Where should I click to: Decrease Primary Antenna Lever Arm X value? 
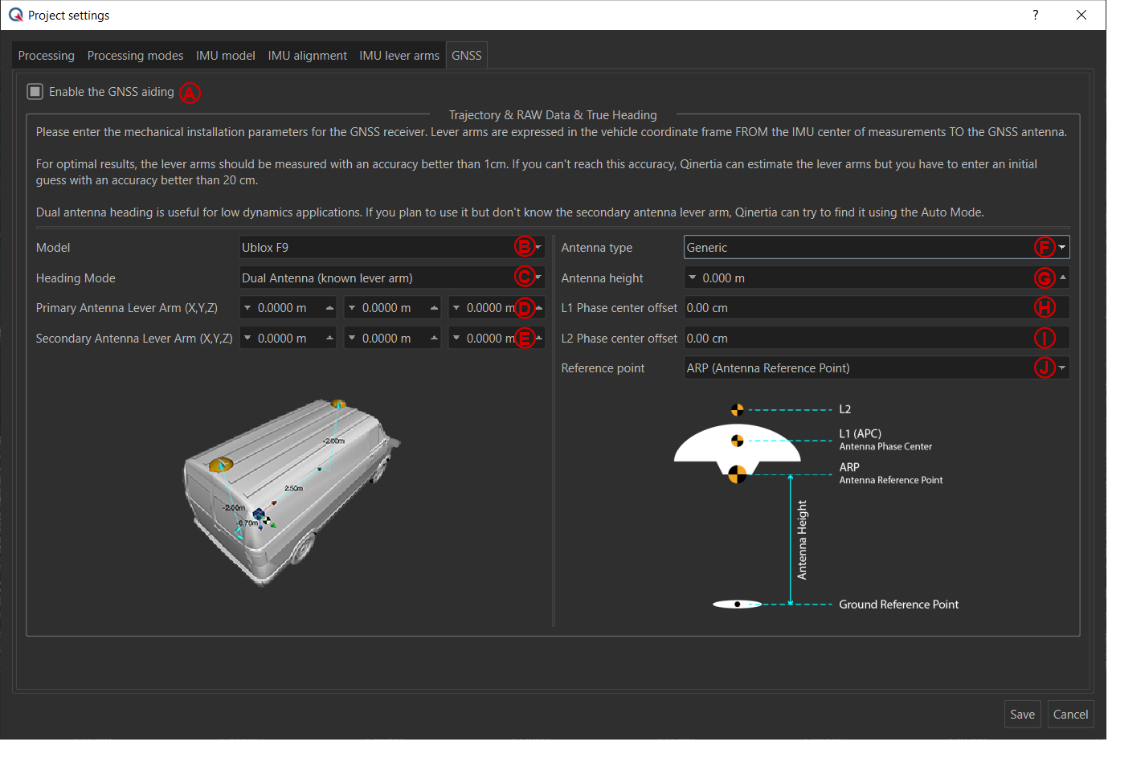(x=247, y=308)
